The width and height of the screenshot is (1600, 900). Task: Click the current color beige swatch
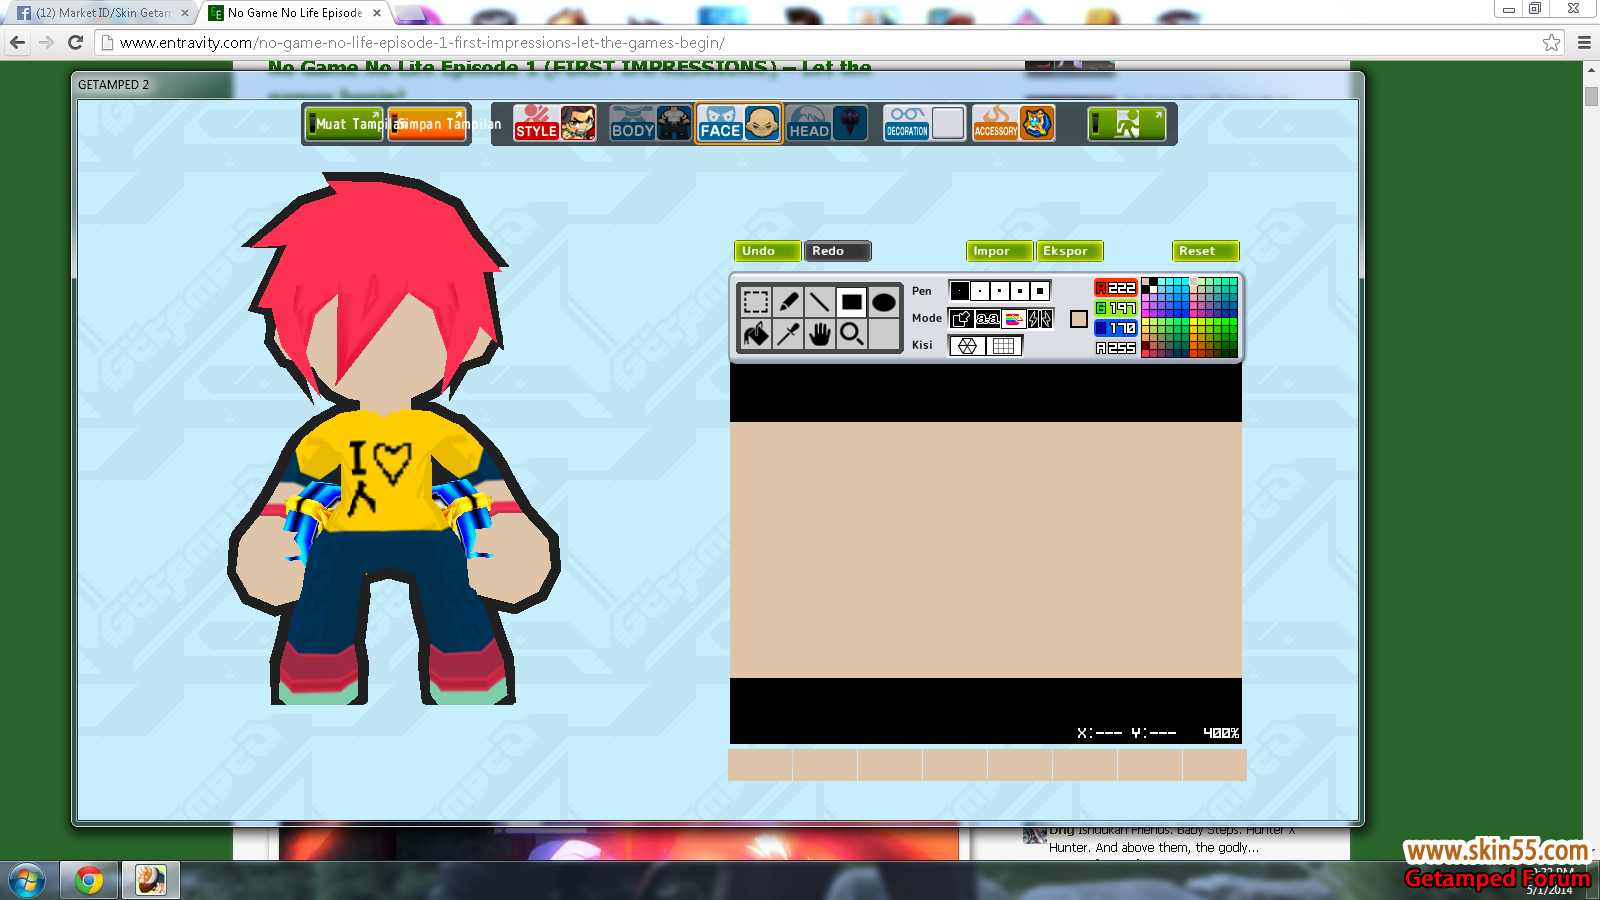click(1078, 319)
